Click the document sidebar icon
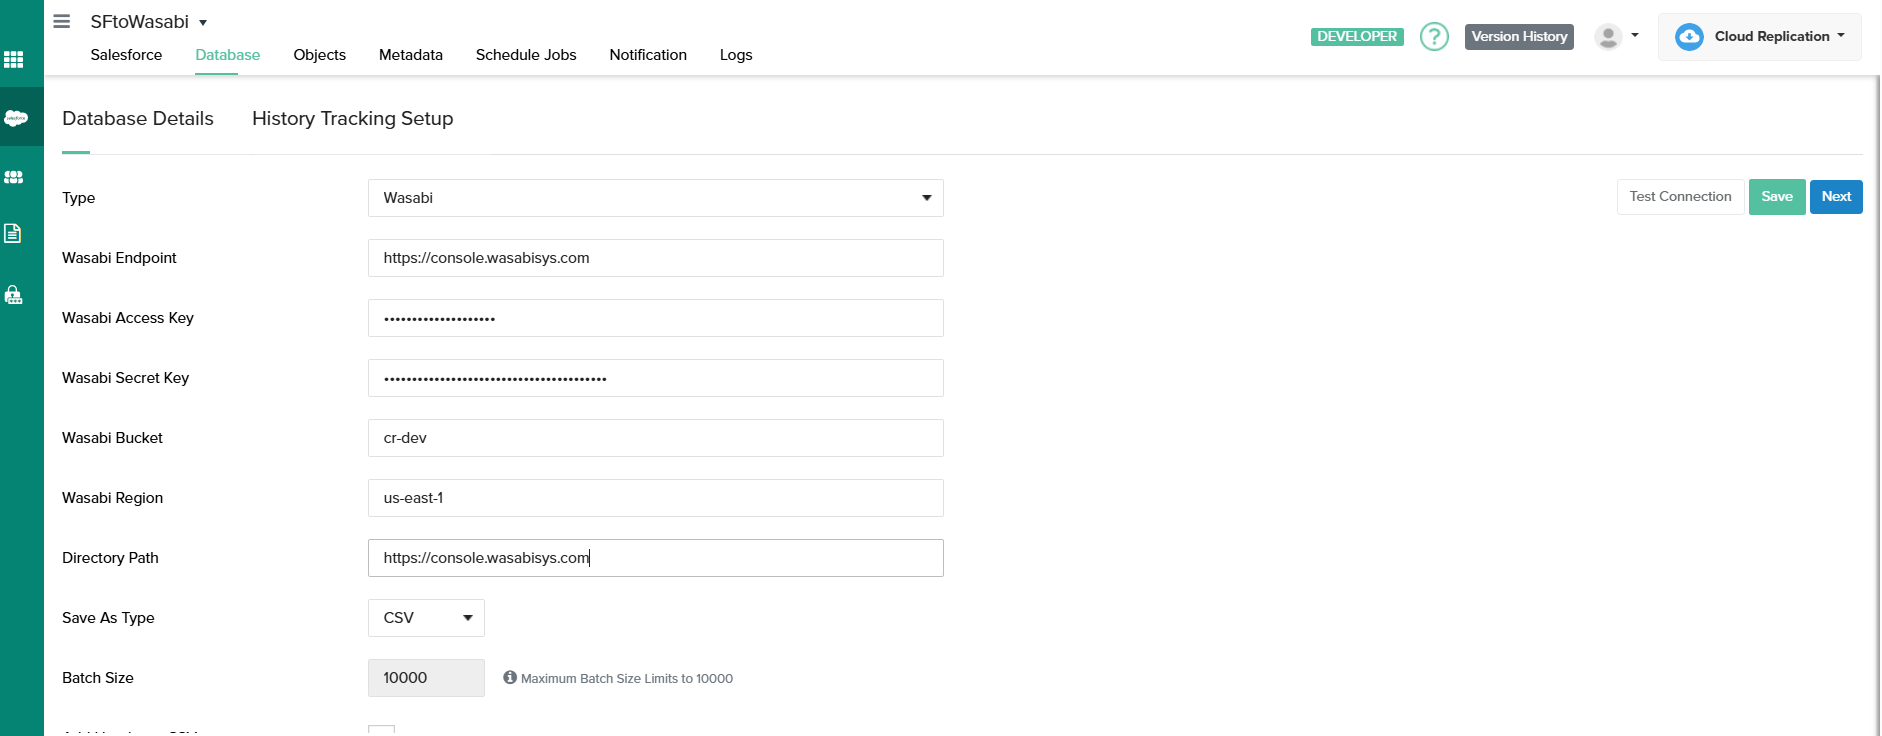 13,234
